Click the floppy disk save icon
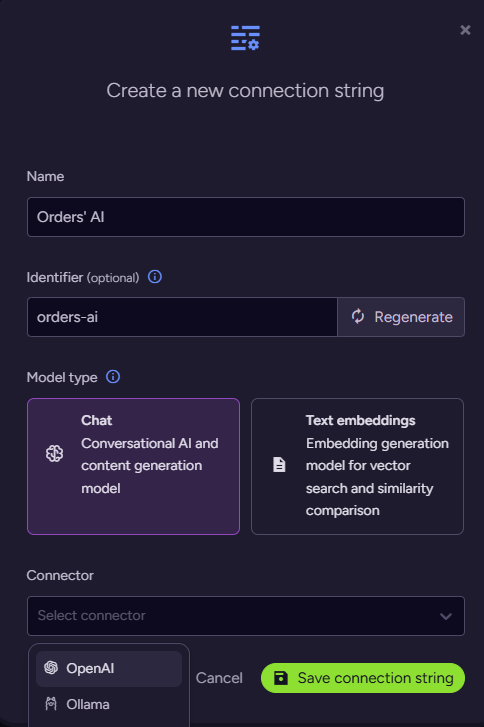 tap(280, 678)
